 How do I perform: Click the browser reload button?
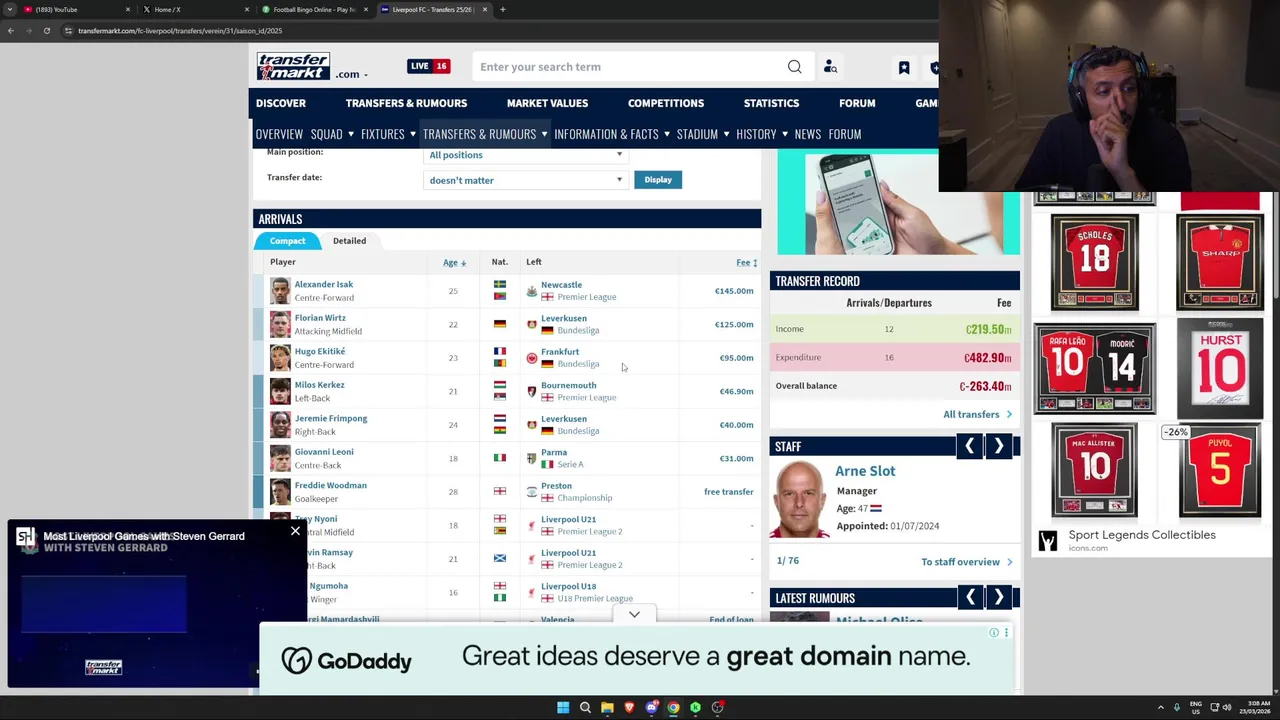point(46,31)
